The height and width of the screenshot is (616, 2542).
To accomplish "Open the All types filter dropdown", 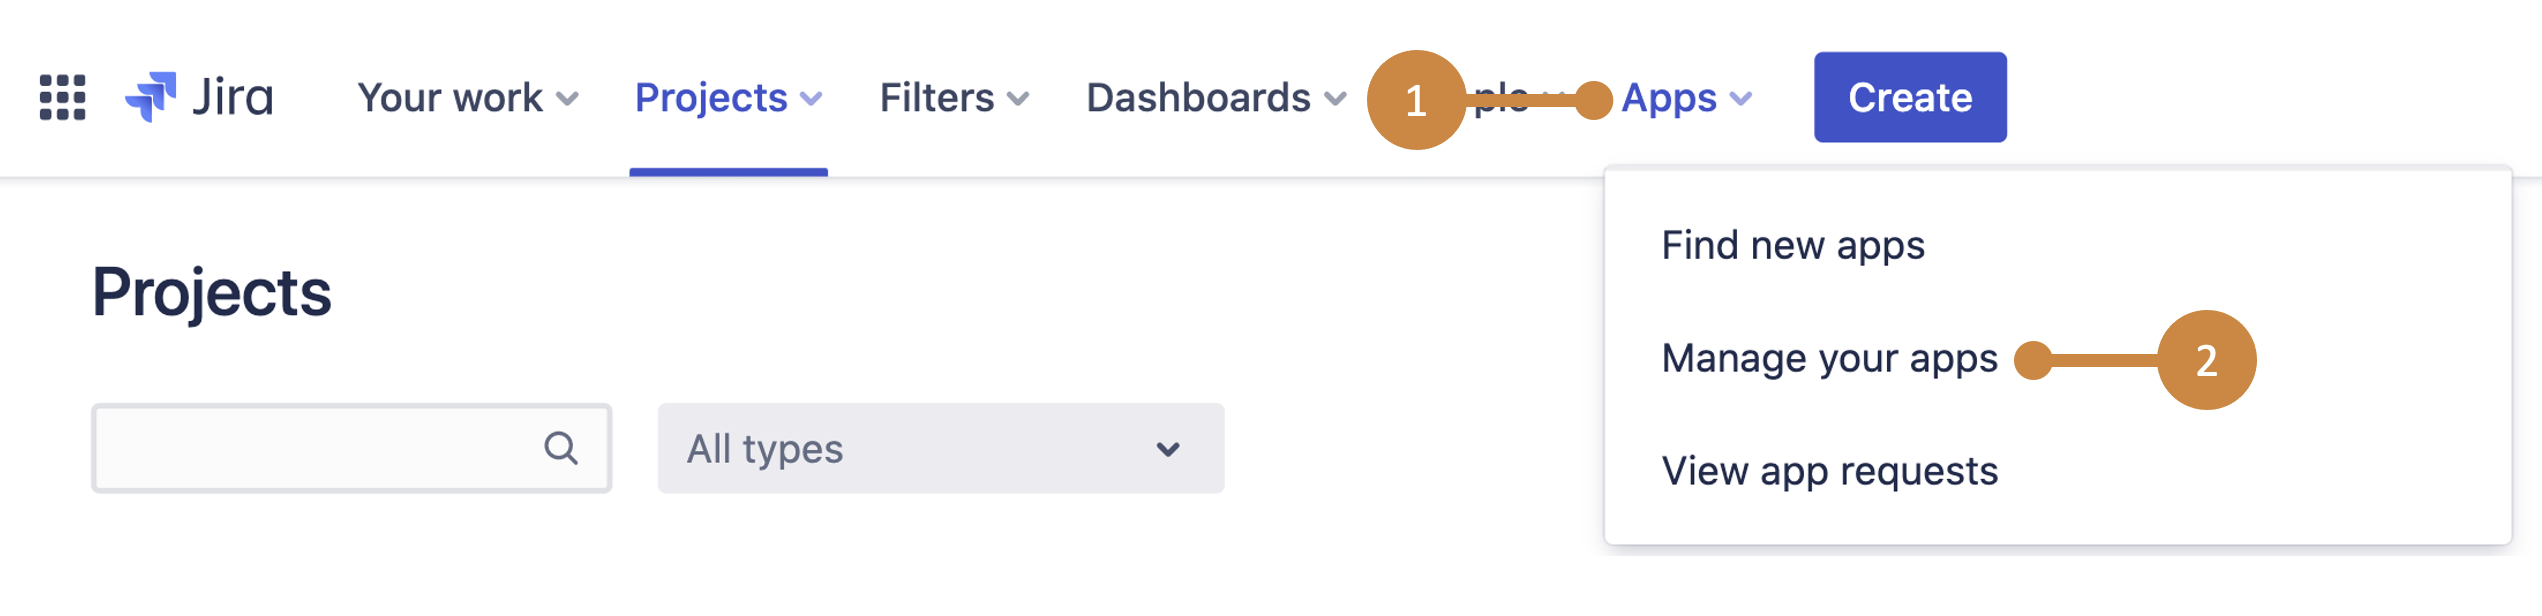I will (x=940, y=448).
